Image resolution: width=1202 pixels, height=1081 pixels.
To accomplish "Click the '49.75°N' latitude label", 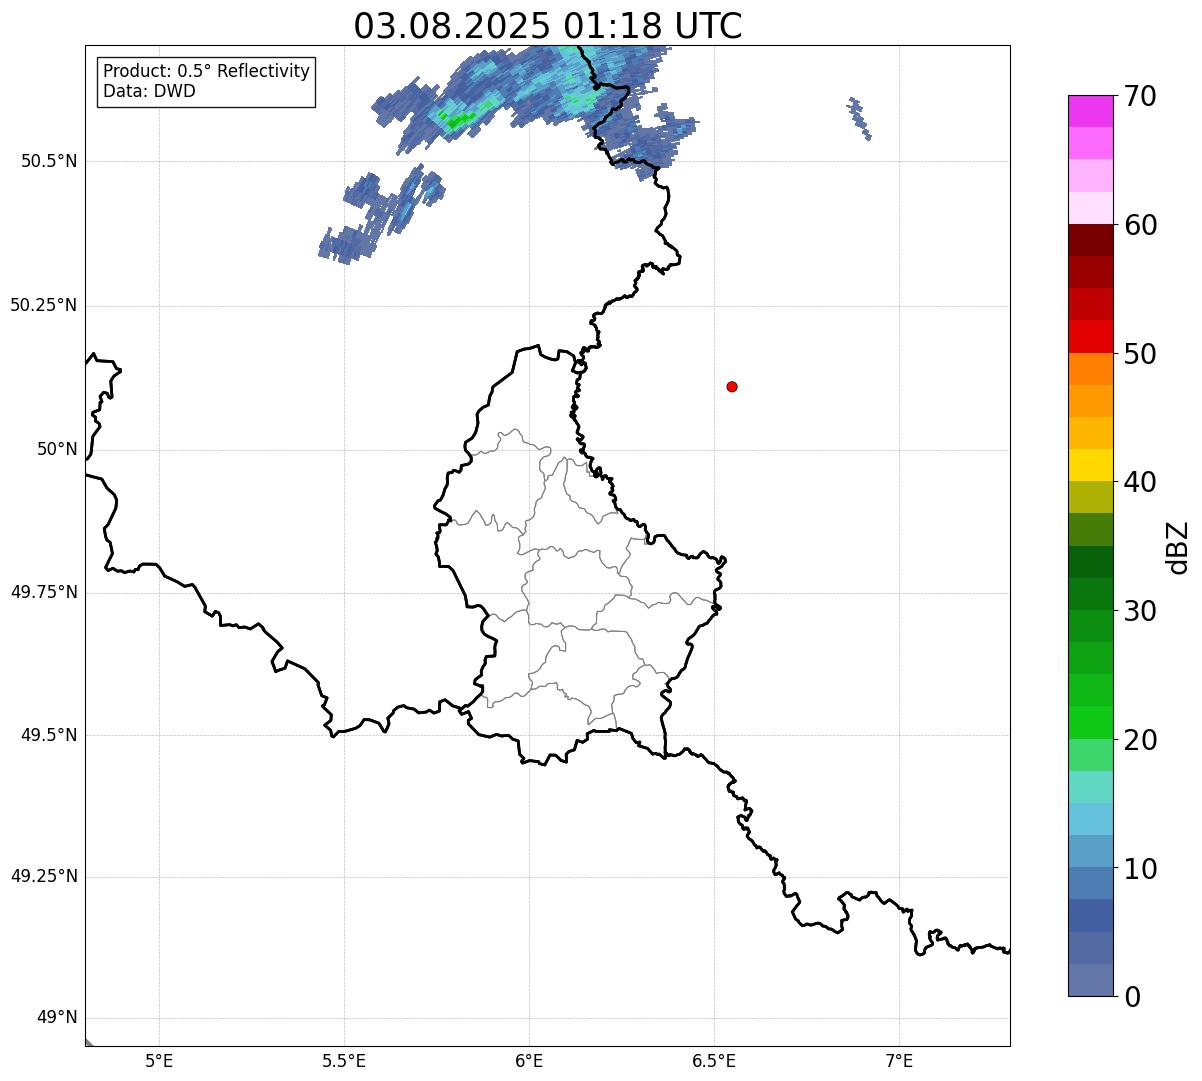I will pos(43,592).
